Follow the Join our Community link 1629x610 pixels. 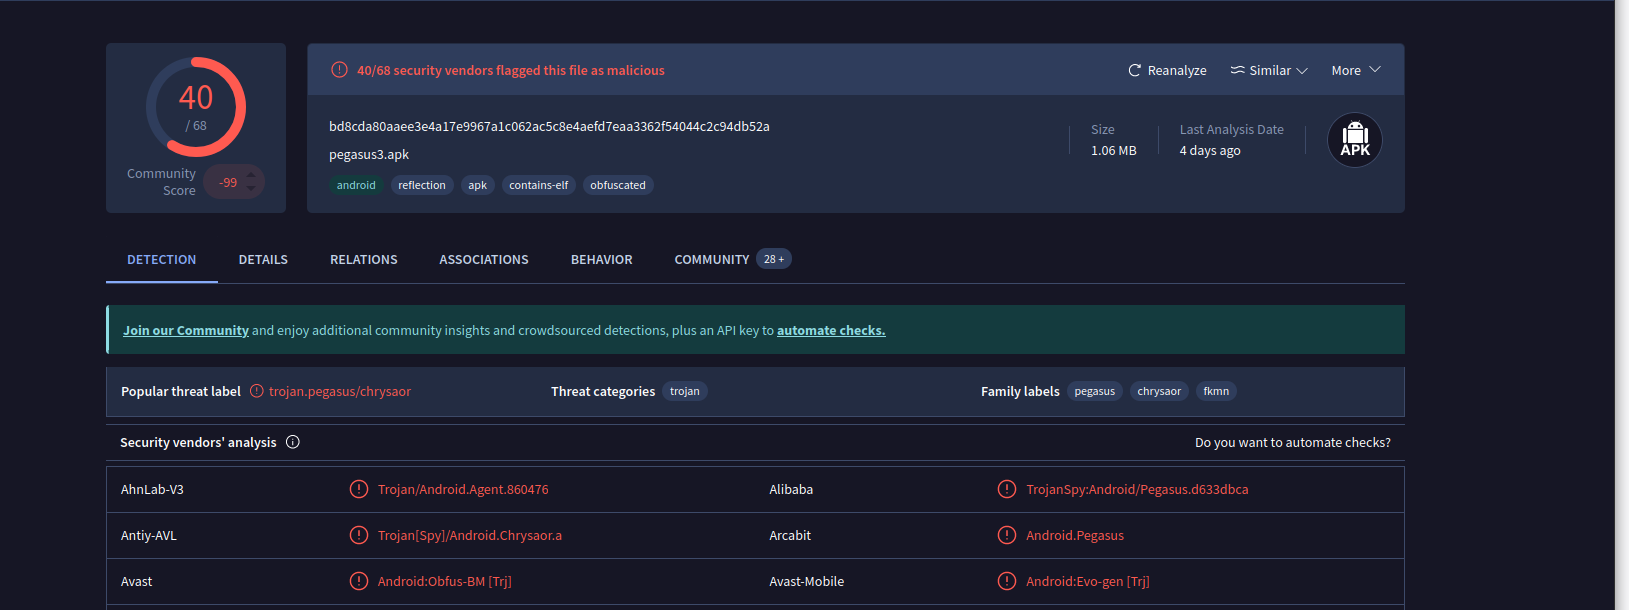[x=186, y=330]
